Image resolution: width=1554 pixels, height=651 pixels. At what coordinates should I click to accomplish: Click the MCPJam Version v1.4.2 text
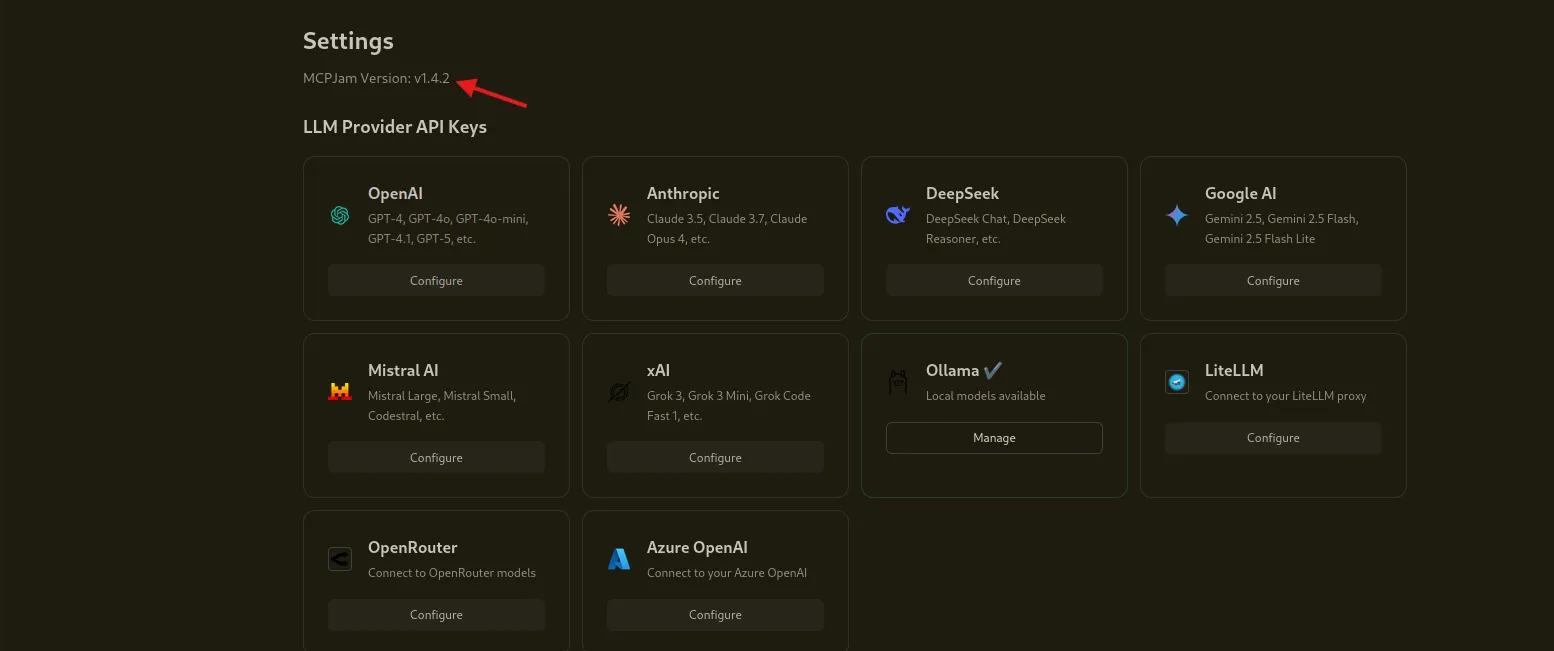pos(377,78)
